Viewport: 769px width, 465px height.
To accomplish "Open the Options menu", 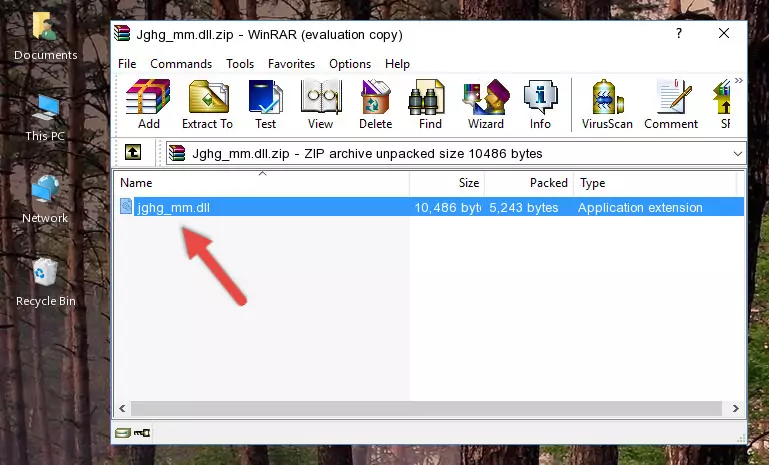I will click(x=350, y=64).
